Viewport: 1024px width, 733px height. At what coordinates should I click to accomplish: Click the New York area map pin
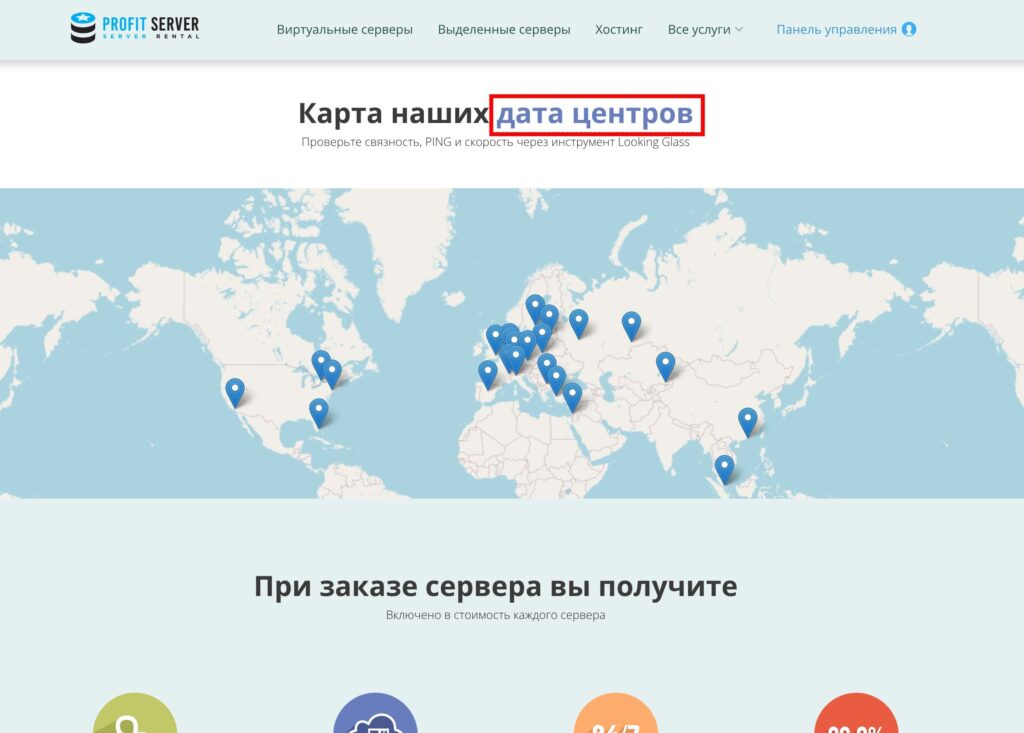point(332,374)
